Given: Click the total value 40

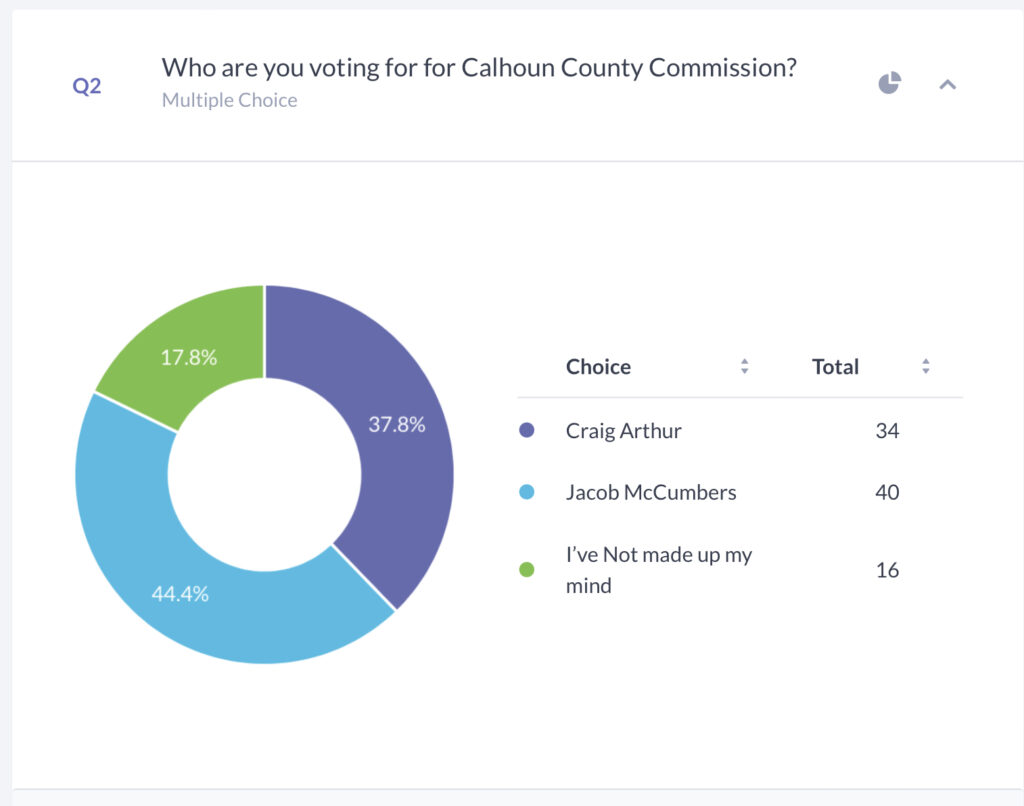Looking at the screenshot, I should tap(887, 492).
